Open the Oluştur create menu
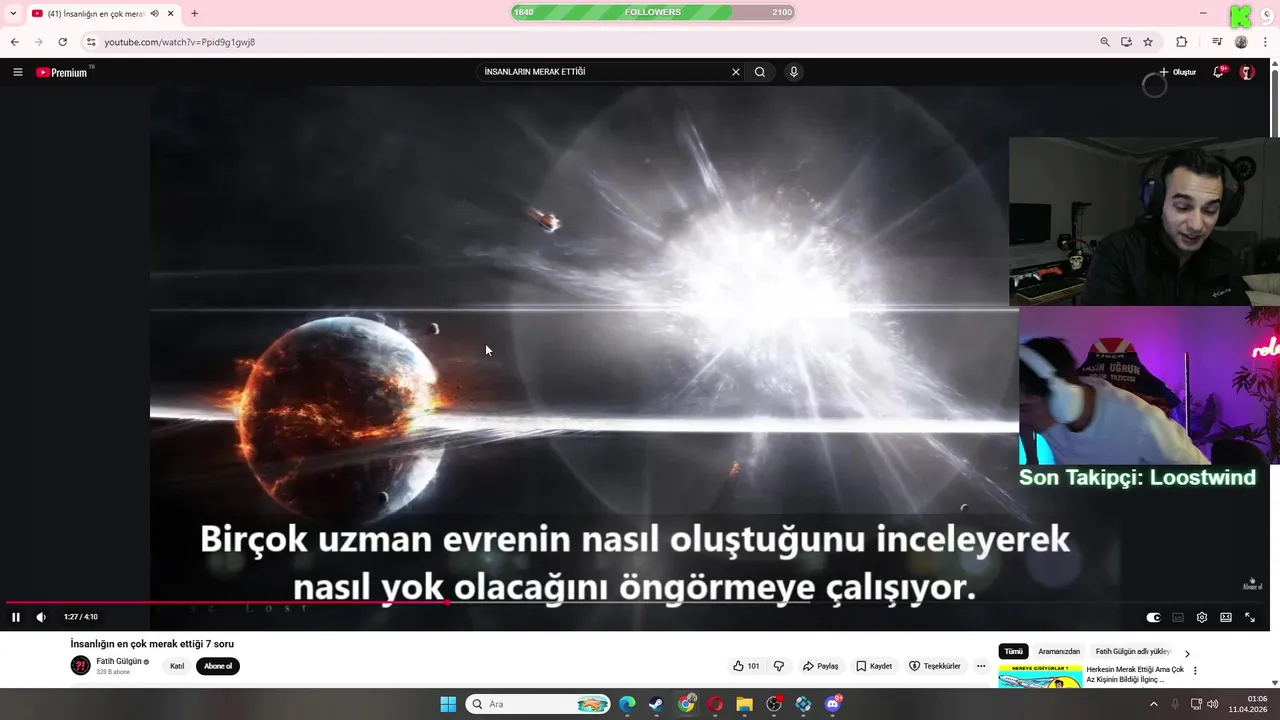 click(x=1177, y=72)
